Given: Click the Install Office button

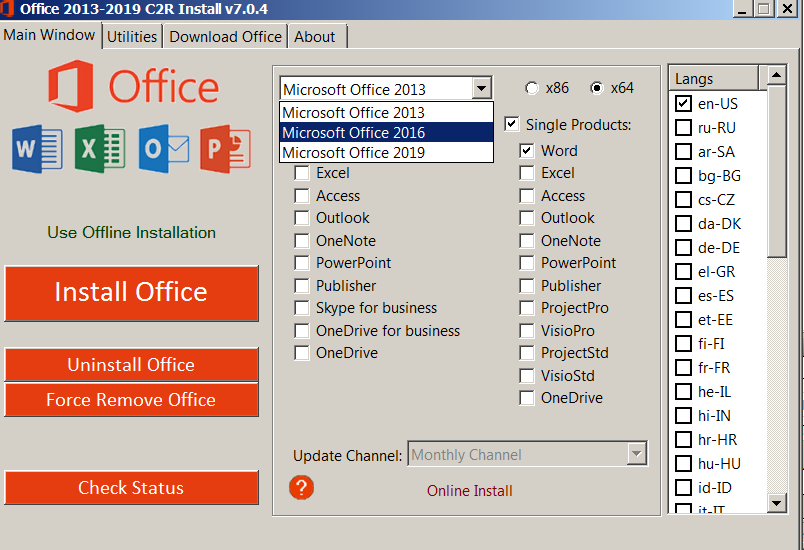Looking at the screenshot, I should coord(131,293).
